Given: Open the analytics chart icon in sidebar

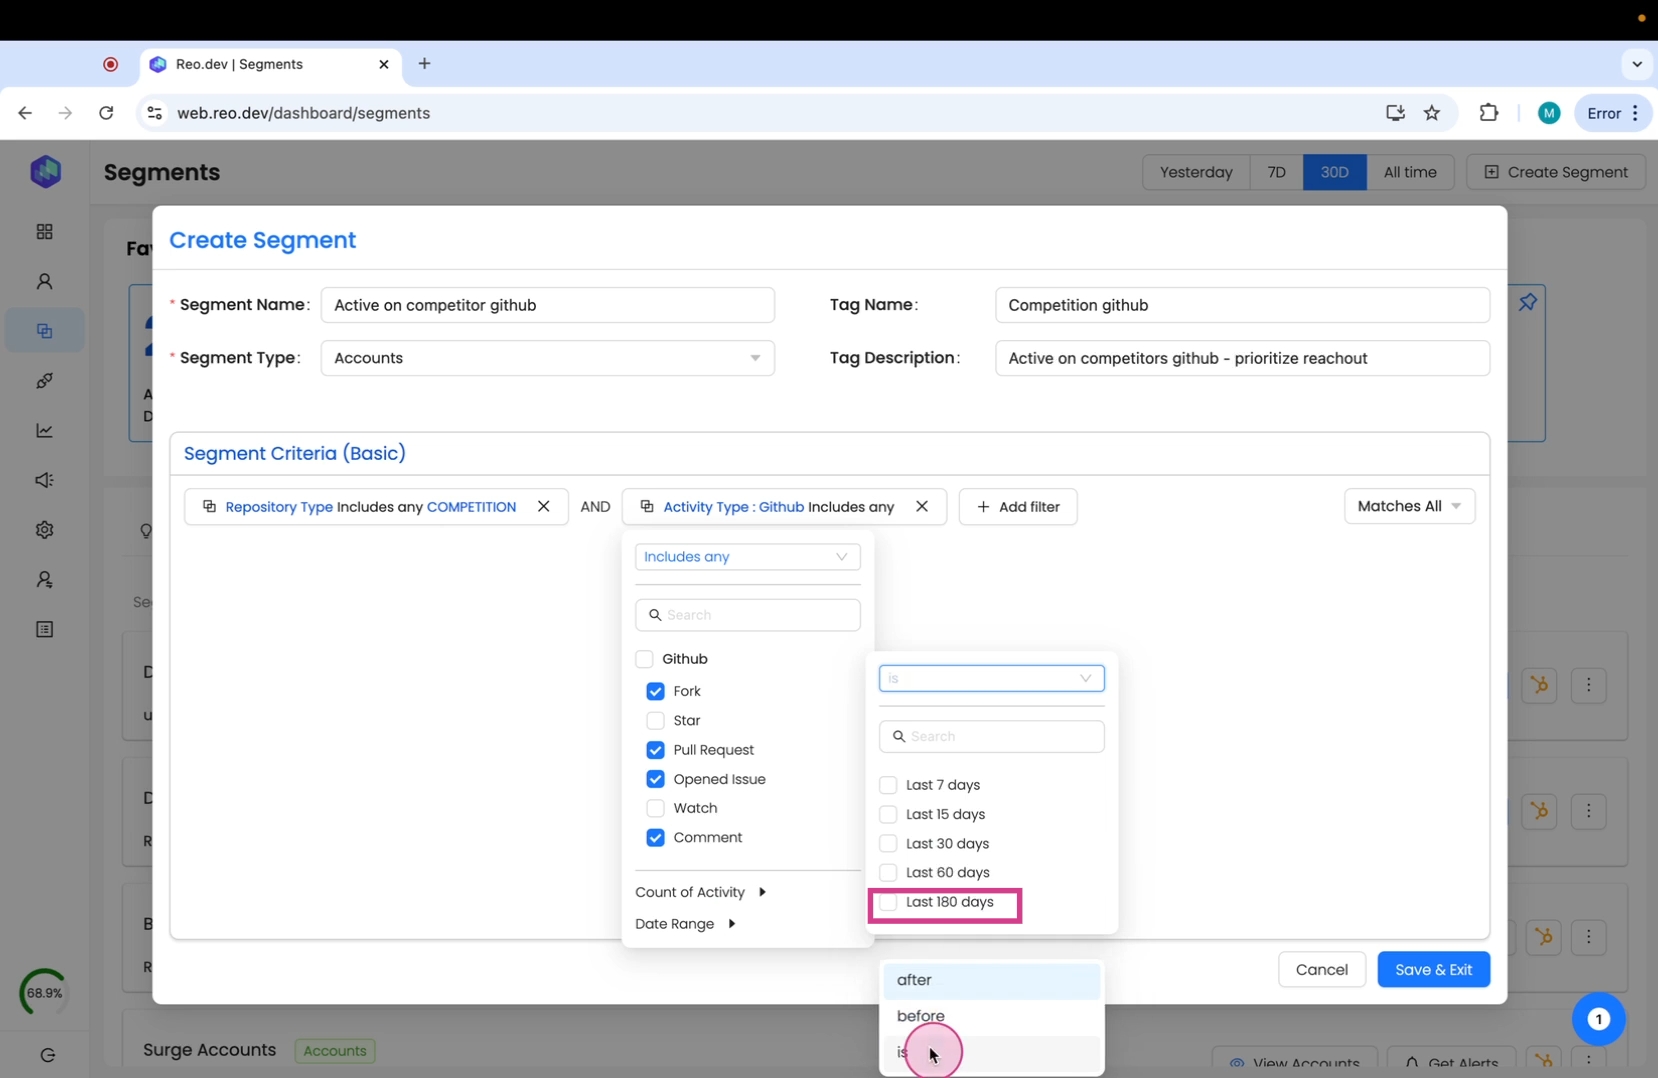Looking at the screenshot, I should (45, 431).
